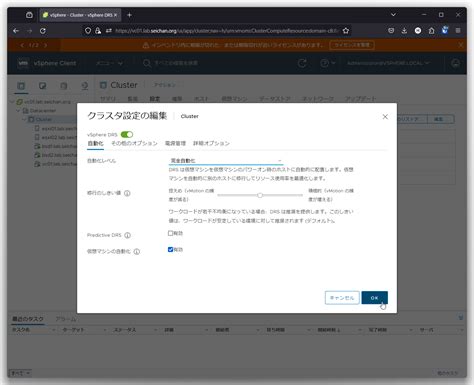
Task: Toggle the vSphere DRS switch
Action: click(127, 134)
